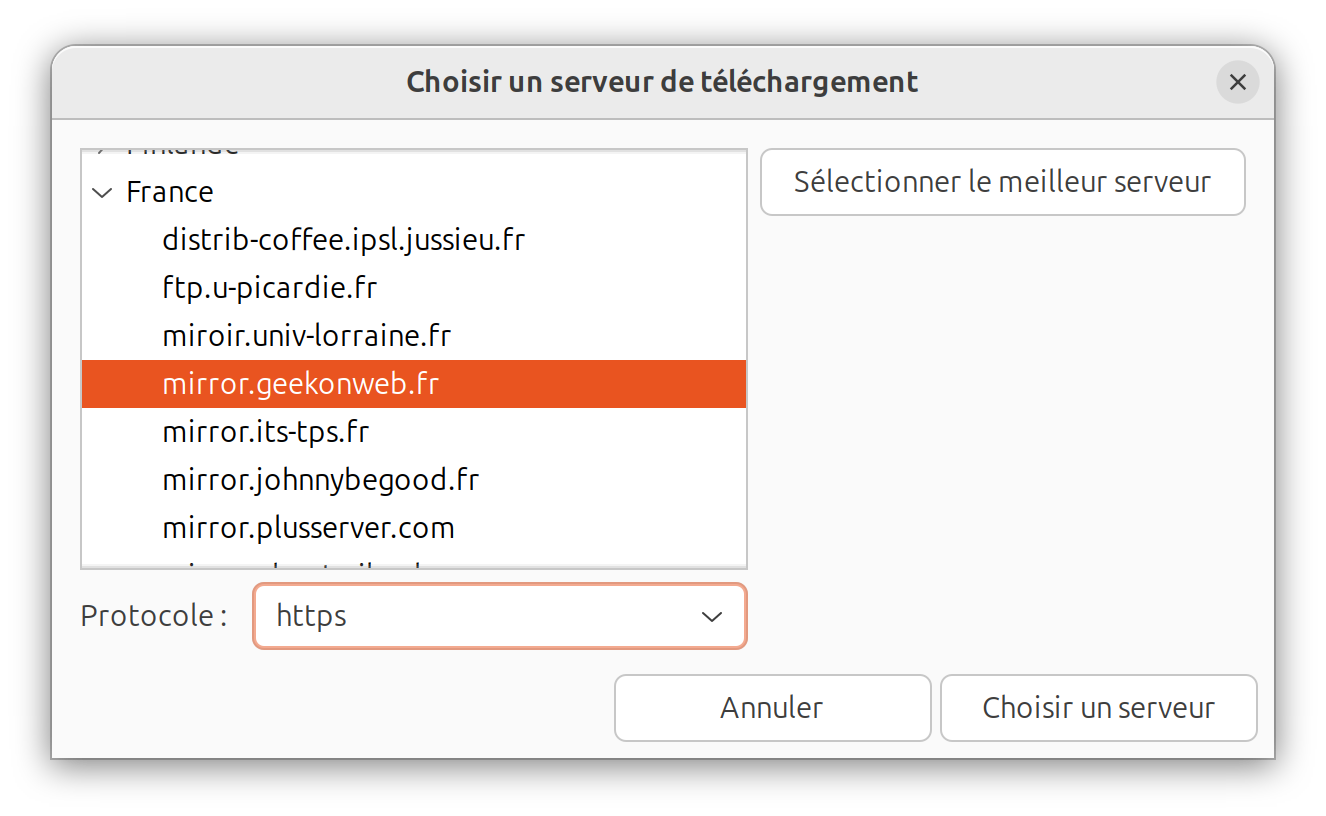The image size is (1326, 816).
Task: Collapse the France country node
Action: coord(102,192)
